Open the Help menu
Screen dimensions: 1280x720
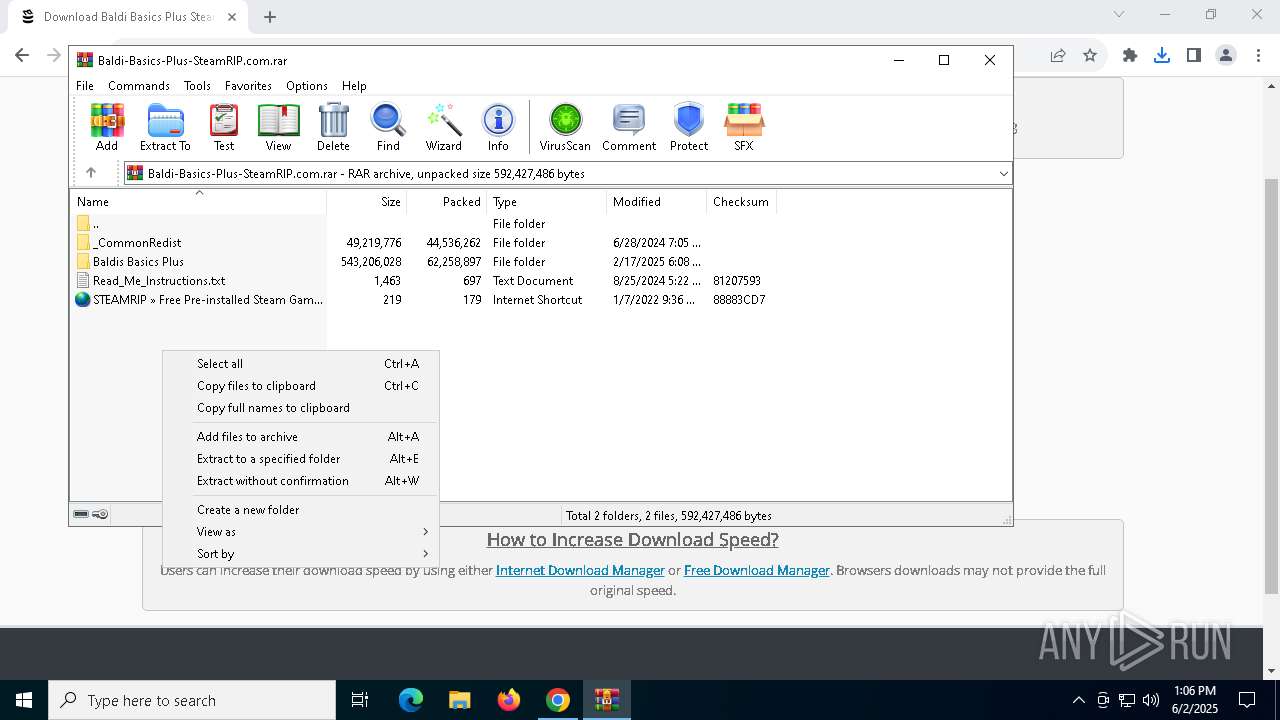point(354,86)
